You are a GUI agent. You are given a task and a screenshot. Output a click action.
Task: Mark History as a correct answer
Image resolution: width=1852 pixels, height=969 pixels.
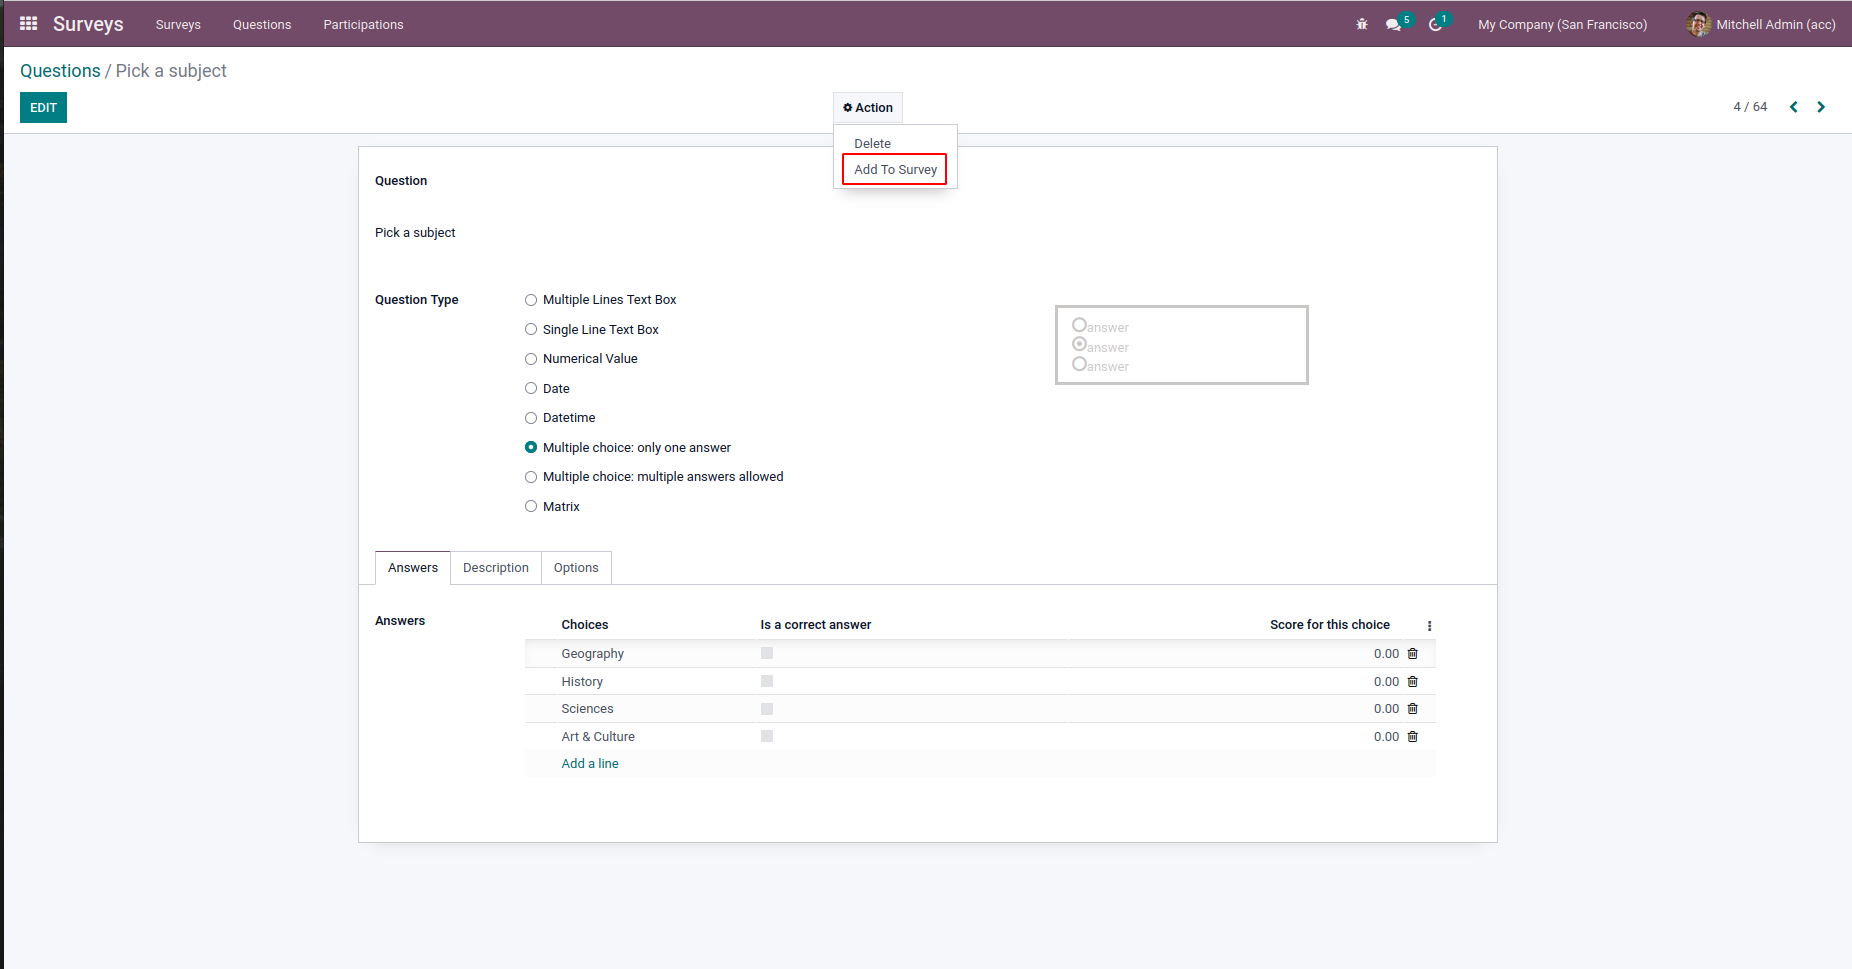pos(767,682)
